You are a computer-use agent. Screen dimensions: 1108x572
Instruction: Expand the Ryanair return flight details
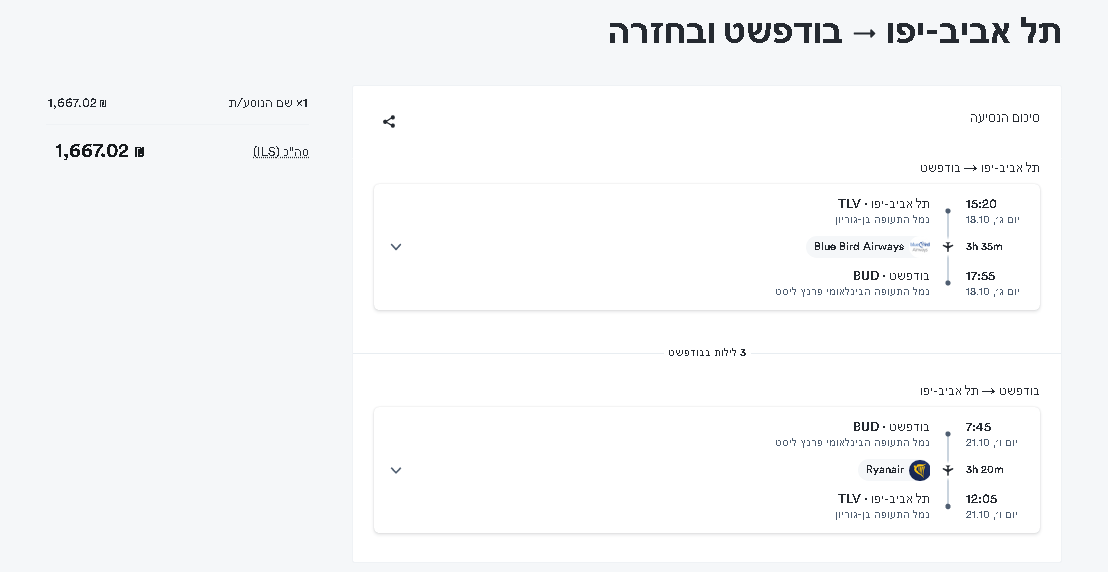396,470
